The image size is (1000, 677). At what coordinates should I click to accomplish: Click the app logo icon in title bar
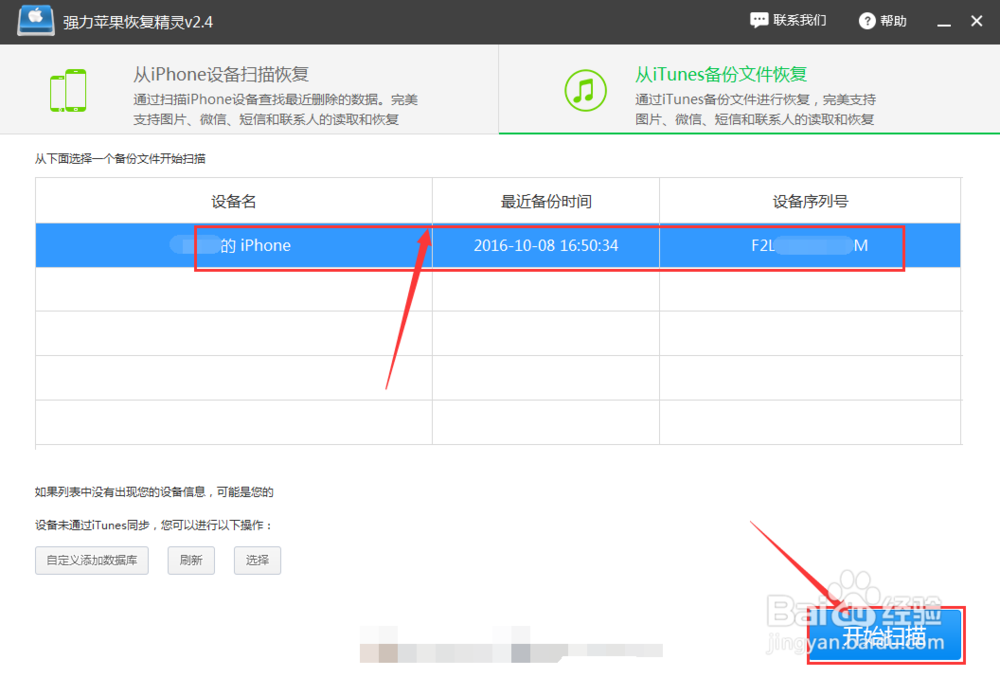tap(36, 20)
